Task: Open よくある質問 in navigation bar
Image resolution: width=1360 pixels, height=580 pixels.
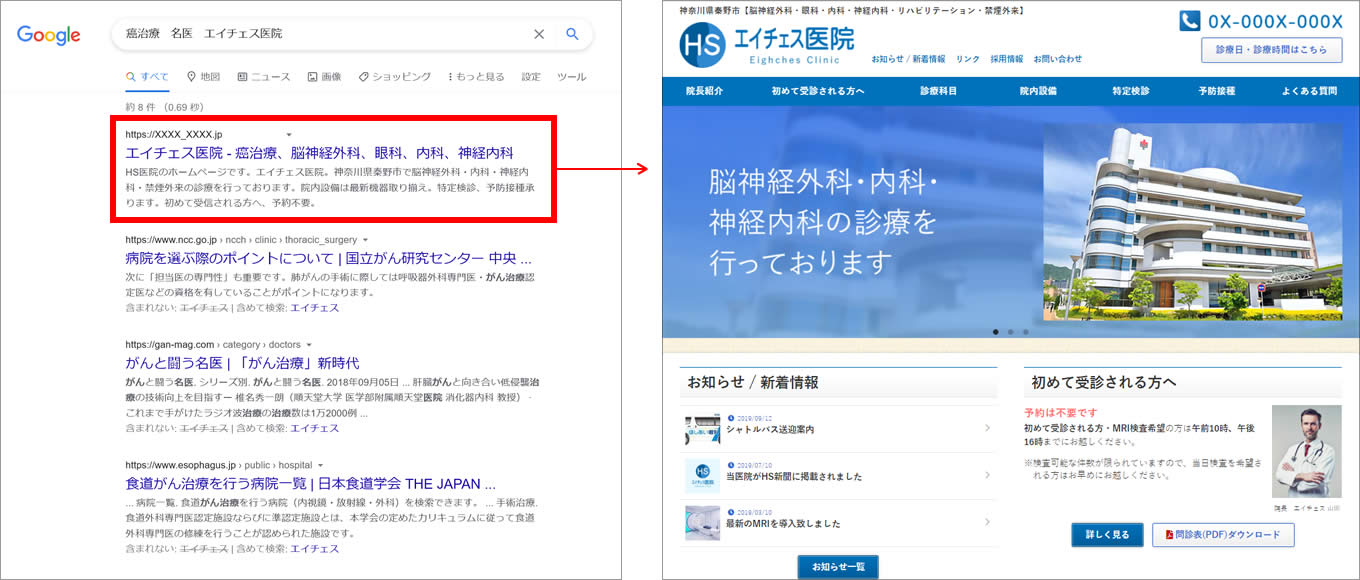Action: tap(1309, 91)
